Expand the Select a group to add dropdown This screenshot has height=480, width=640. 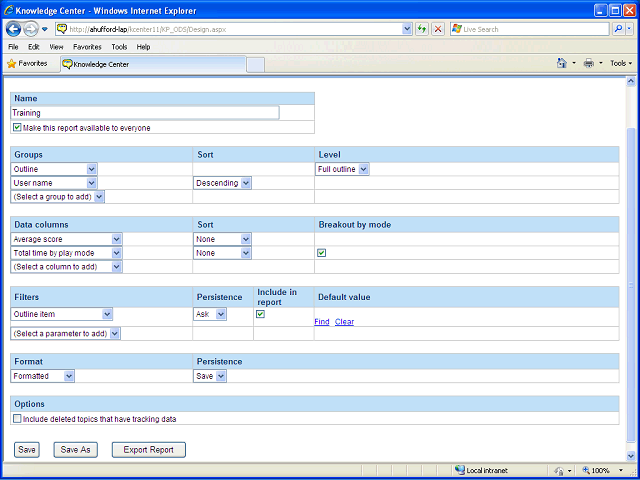(58, 197)
